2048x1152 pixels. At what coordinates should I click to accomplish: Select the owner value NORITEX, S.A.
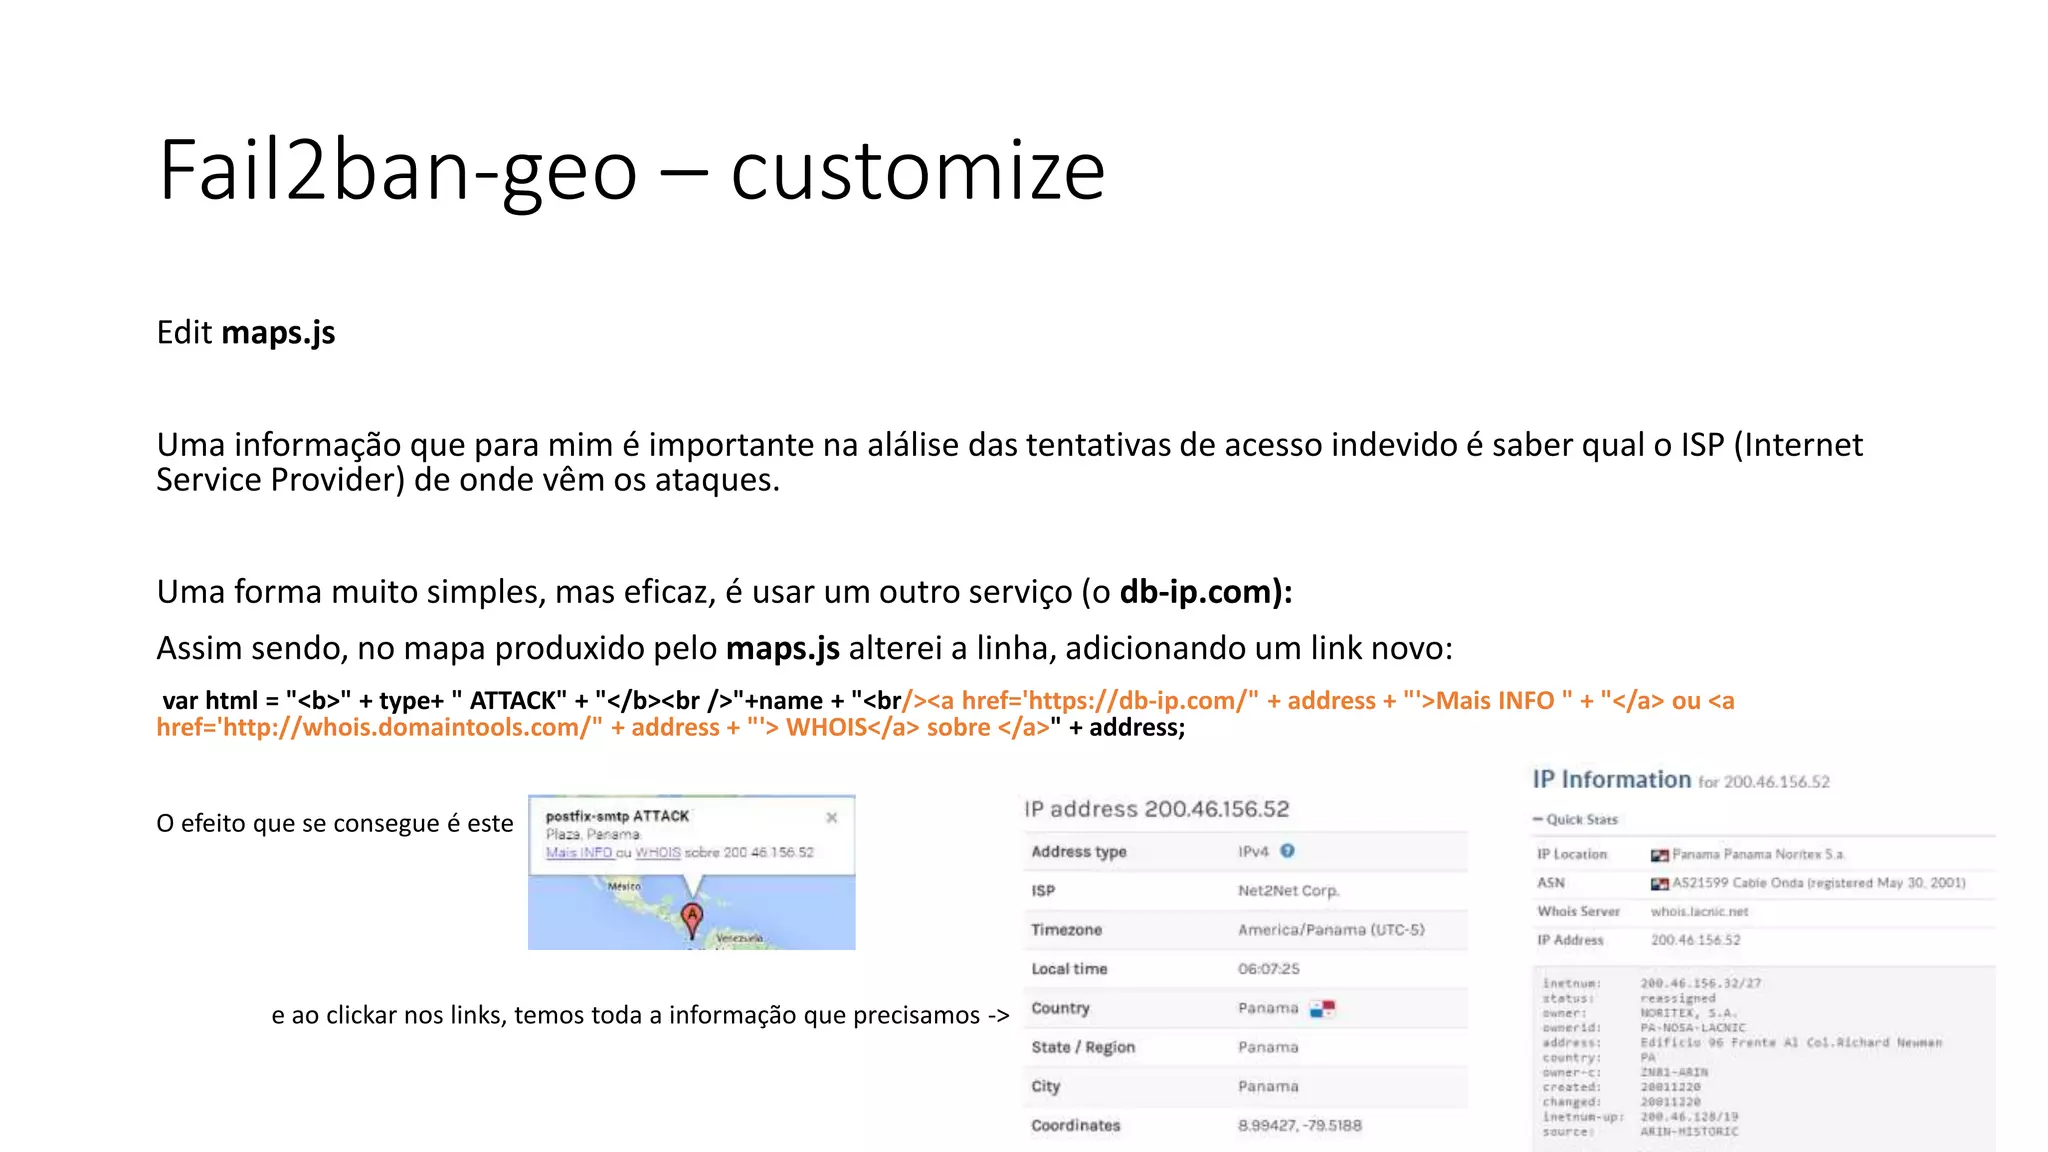1688,1013
